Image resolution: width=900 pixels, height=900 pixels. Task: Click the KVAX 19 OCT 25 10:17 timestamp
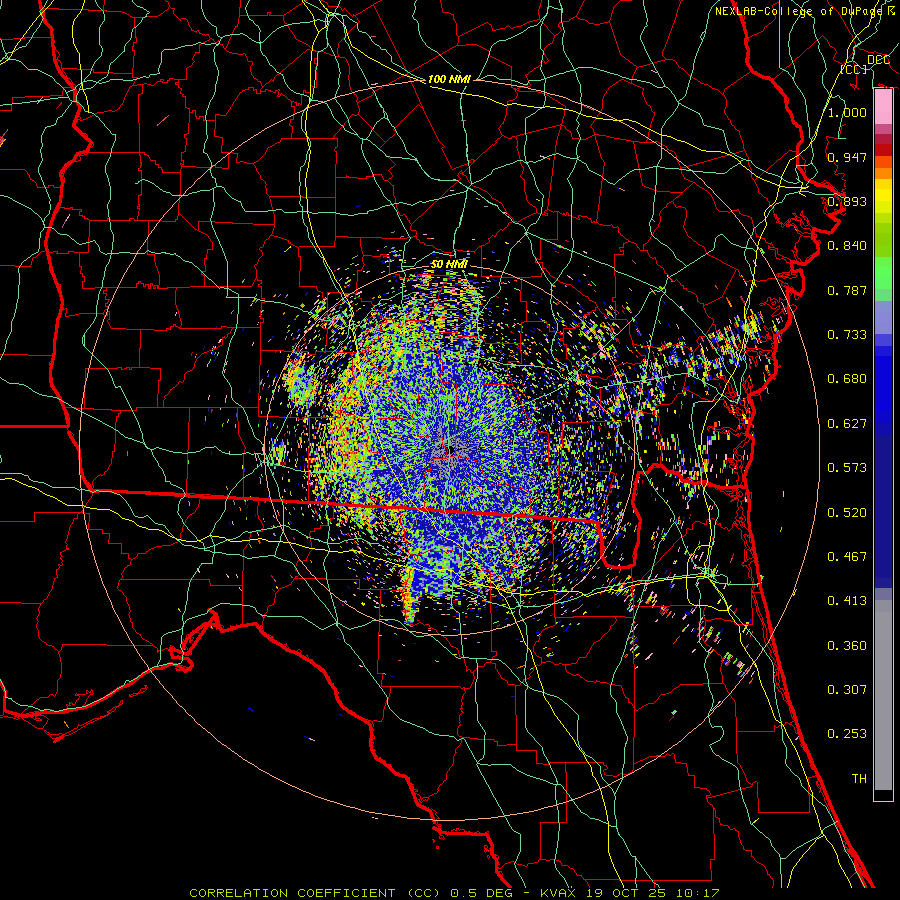pyautogui.click(x=630, y=893)
